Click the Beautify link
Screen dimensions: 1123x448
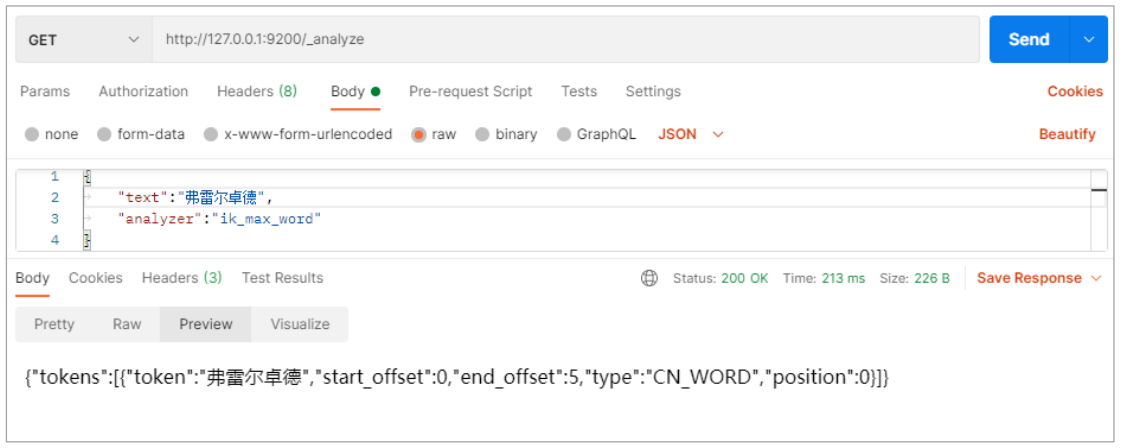coord(1067,134)
